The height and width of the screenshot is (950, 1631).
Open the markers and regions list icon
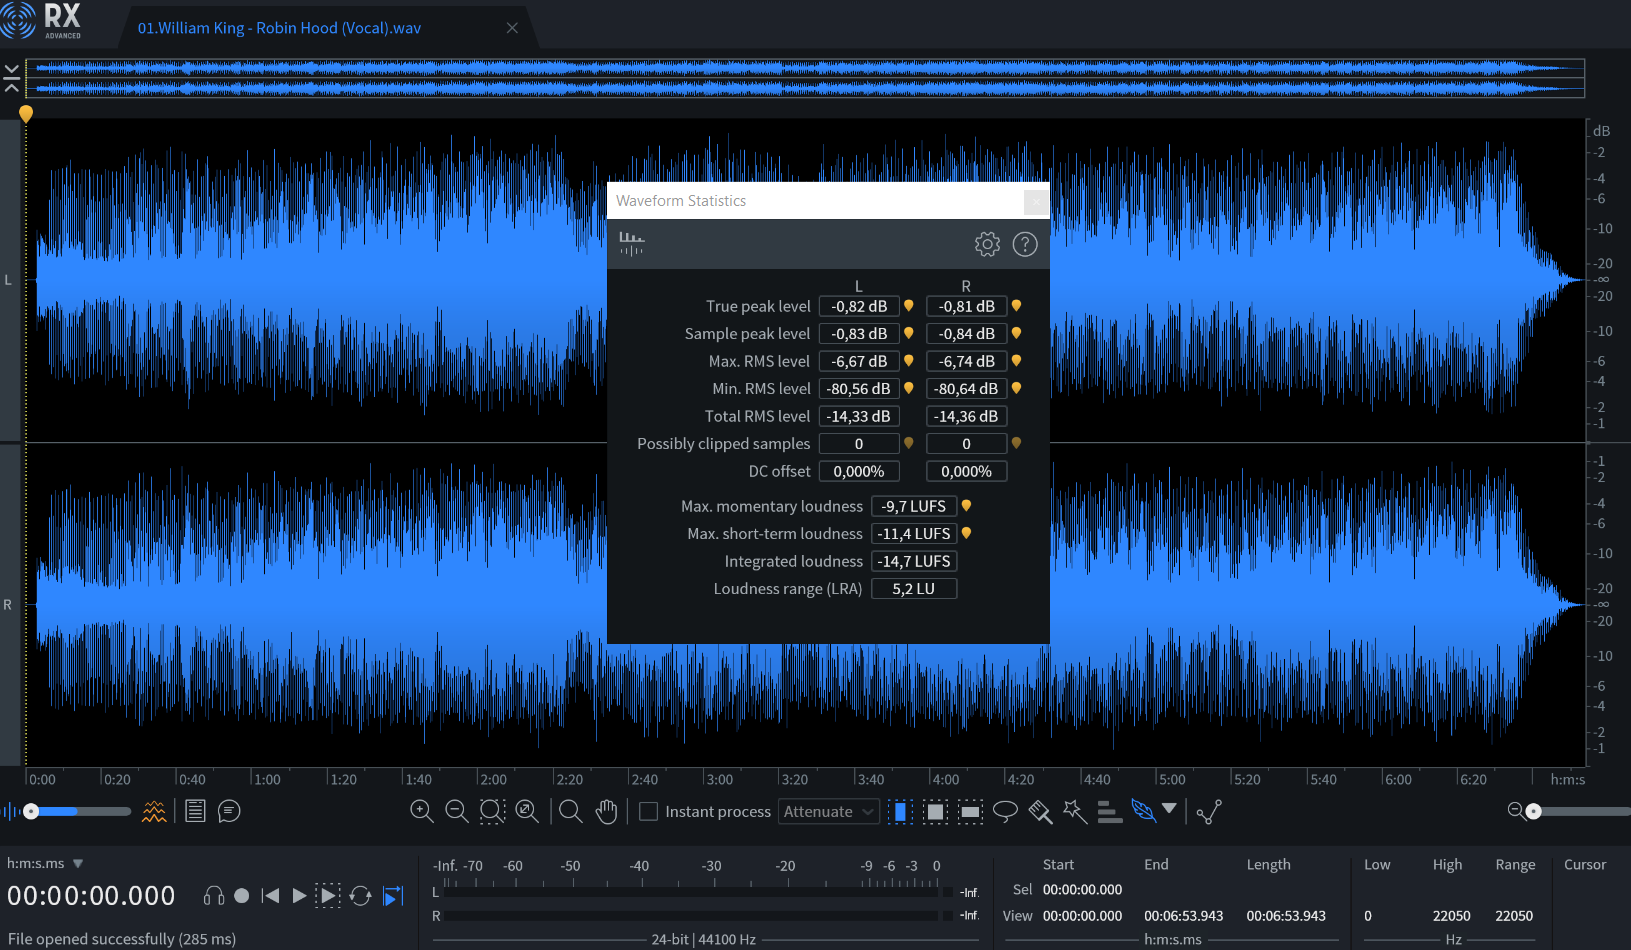[195, 812]
